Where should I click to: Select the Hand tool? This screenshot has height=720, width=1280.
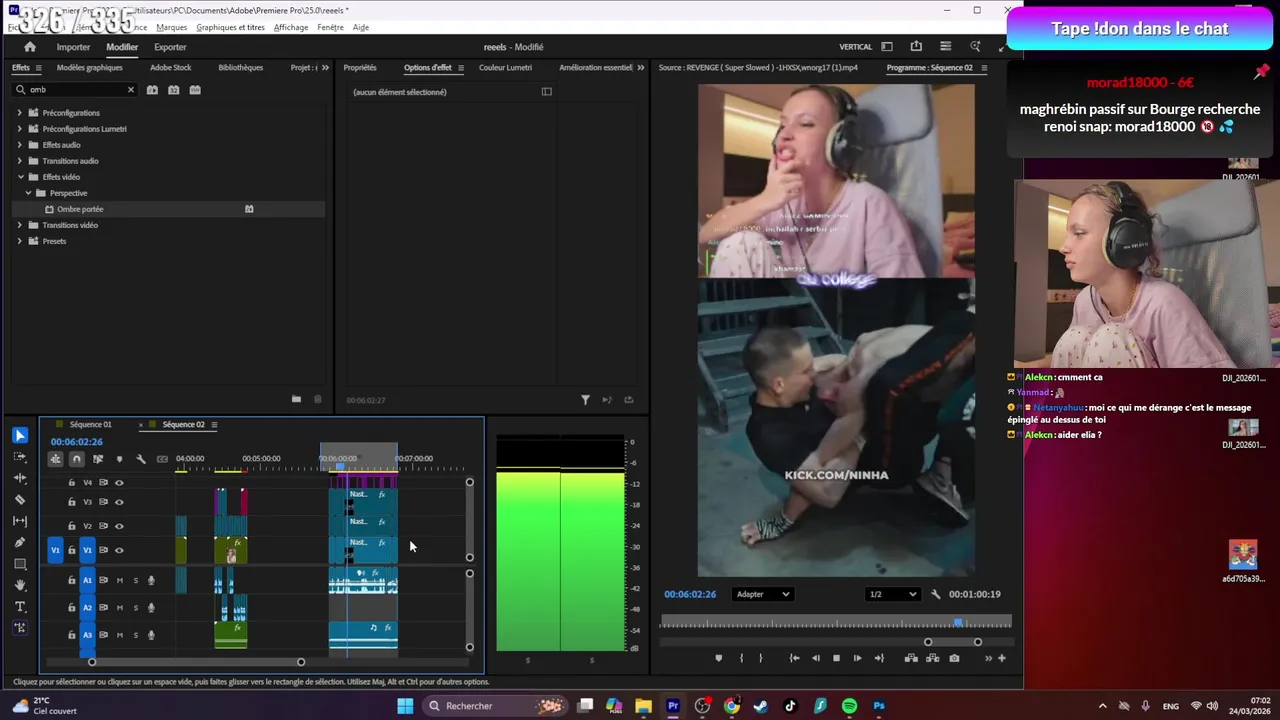(x=20, y=585)
